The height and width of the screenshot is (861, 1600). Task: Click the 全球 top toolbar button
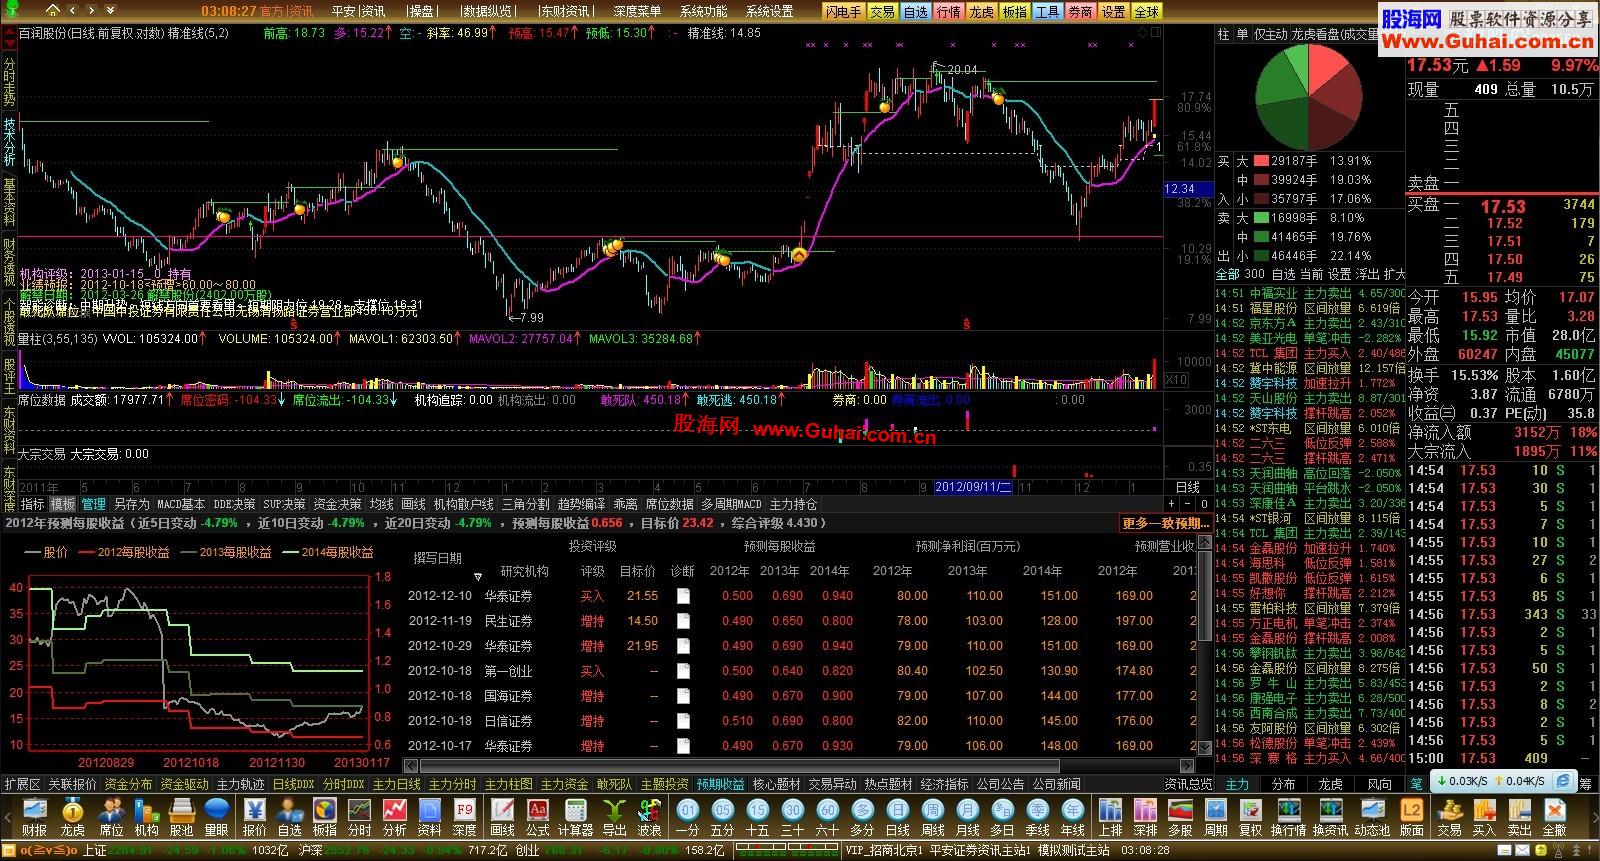tap(1147, 11)
